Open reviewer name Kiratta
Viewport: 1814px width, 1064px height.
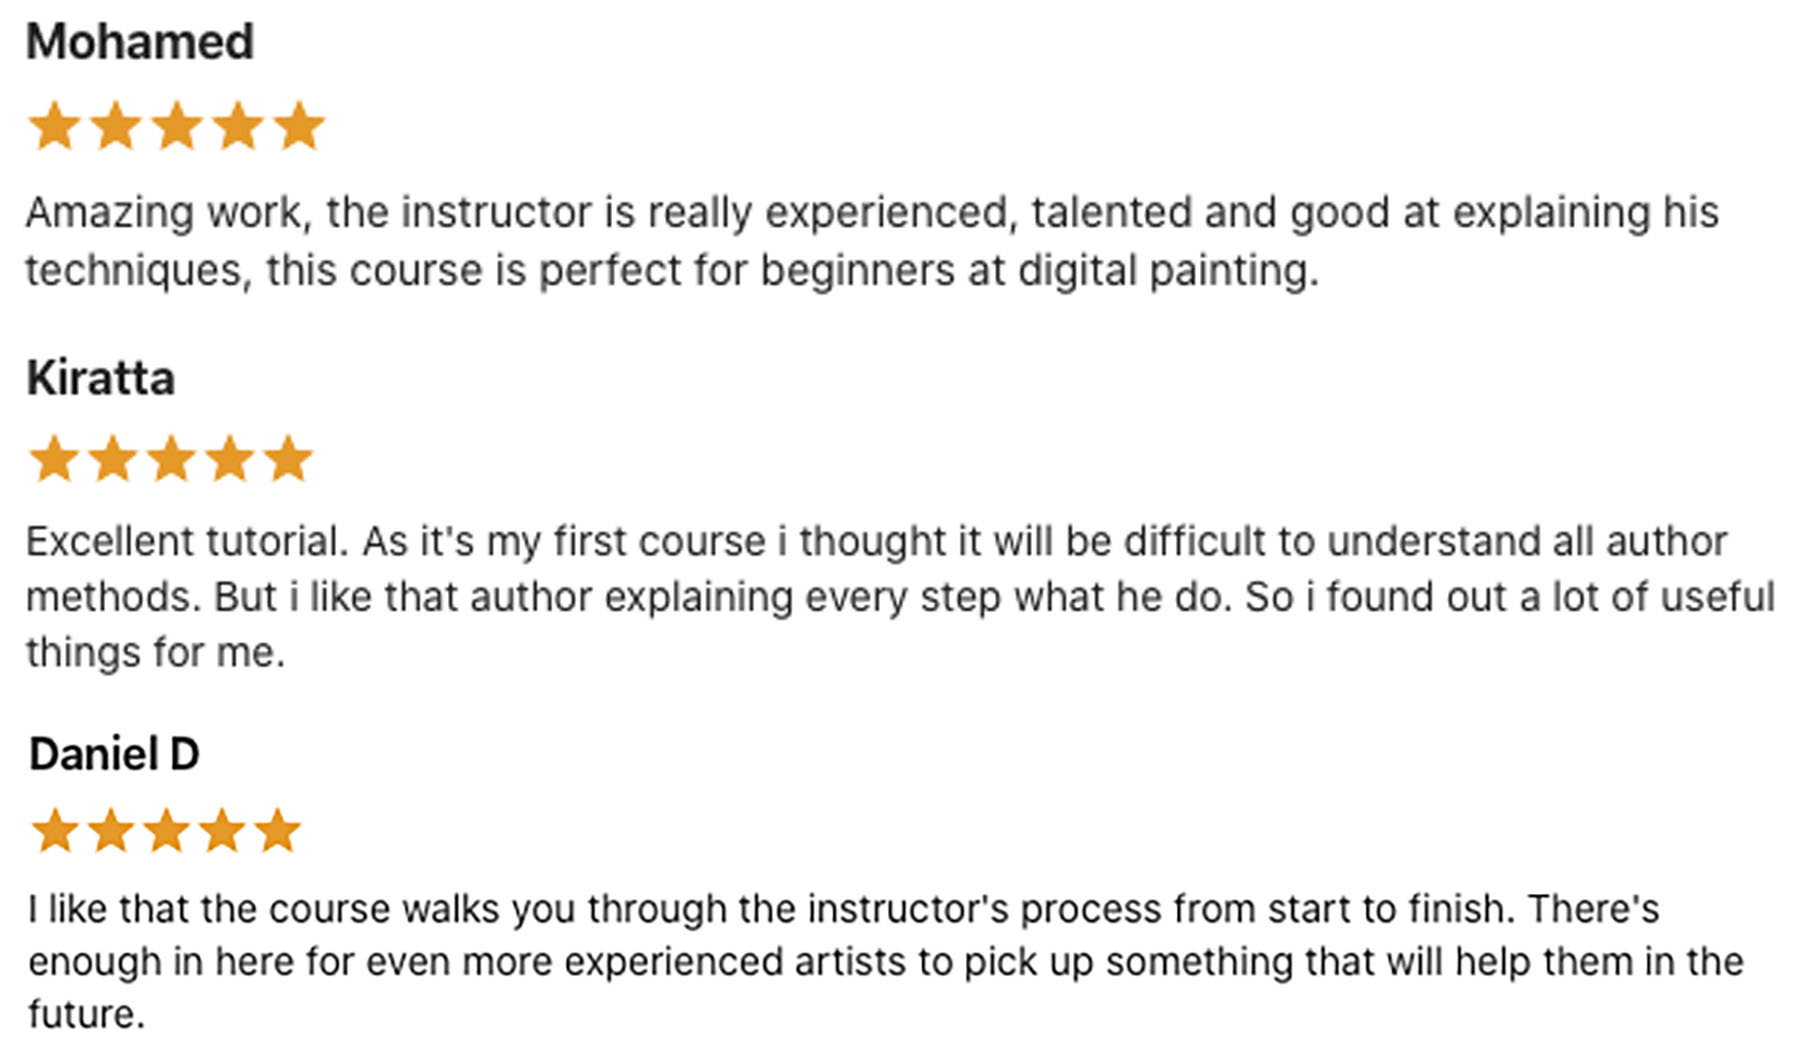tap(101, 378)
